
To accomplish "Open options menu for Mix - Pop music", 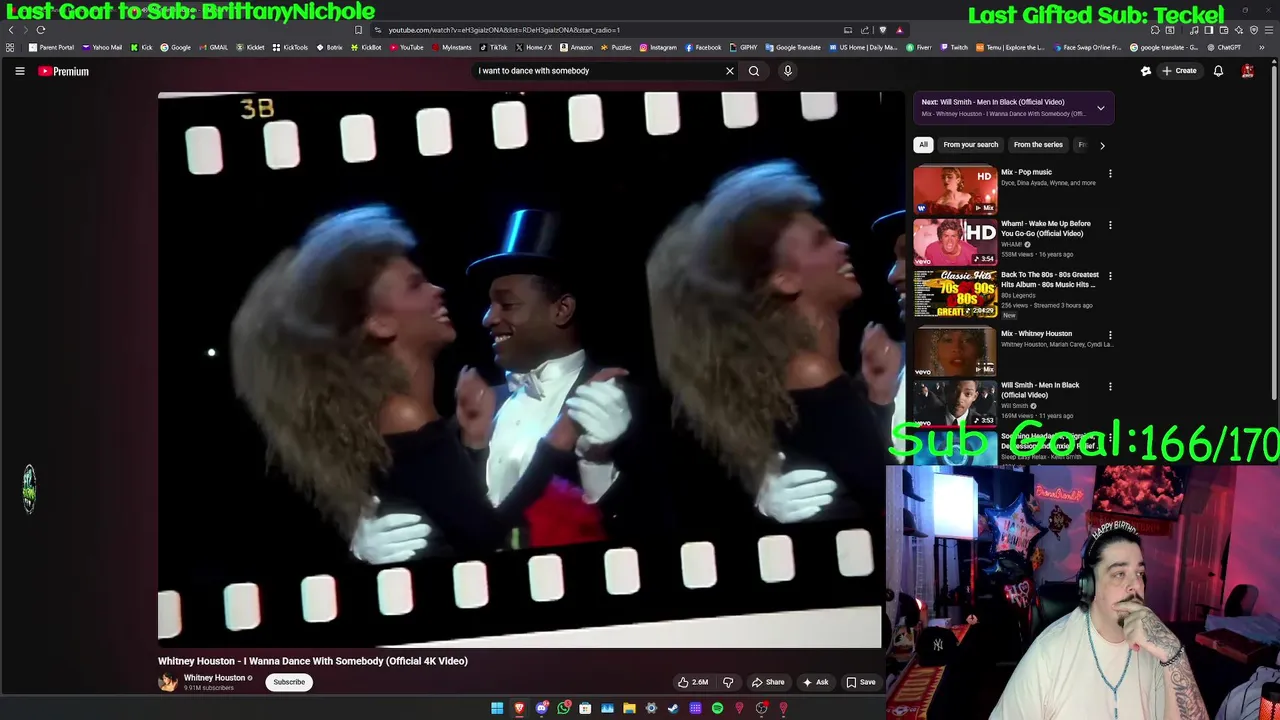I will tap(1110, 173).
